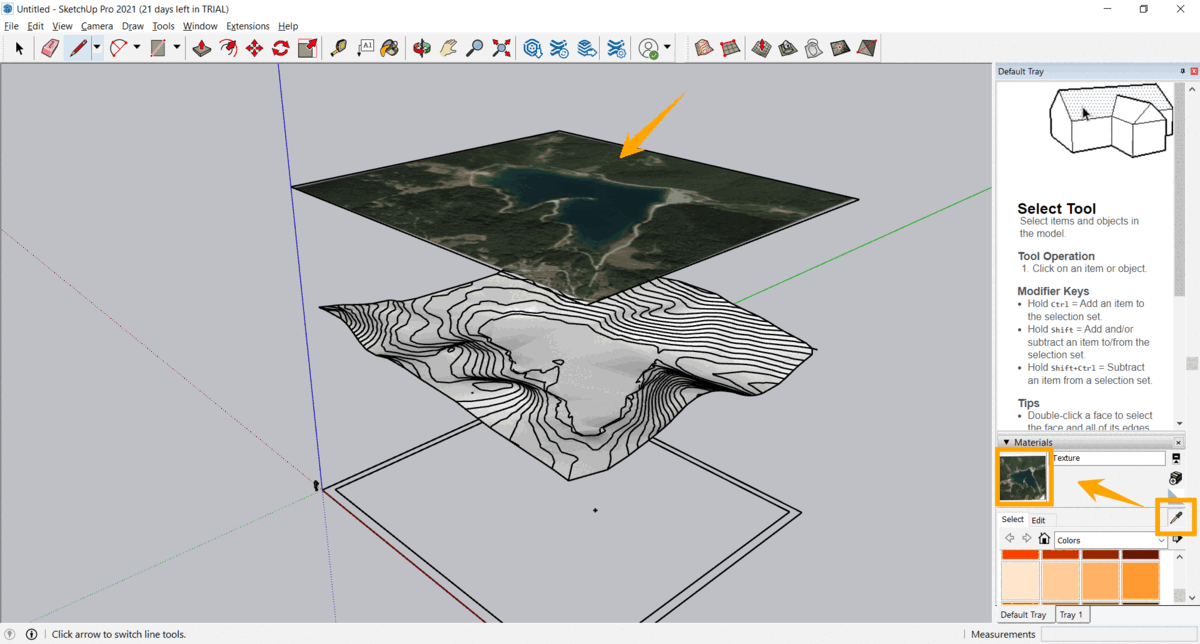Screen dimensions: 1200x644
Task: Activate the Orbit tool
Action: (x=420, y=47)
